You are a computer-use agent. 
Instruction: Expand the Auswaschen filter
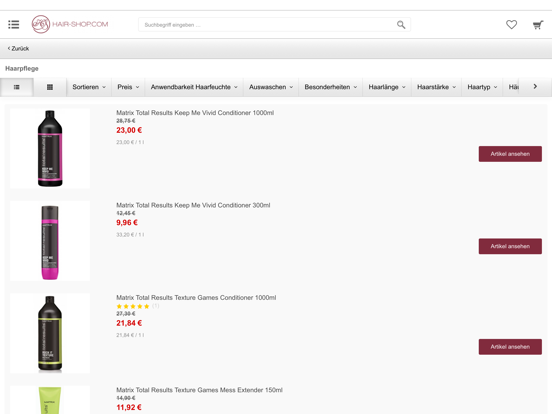pos(271,87)
